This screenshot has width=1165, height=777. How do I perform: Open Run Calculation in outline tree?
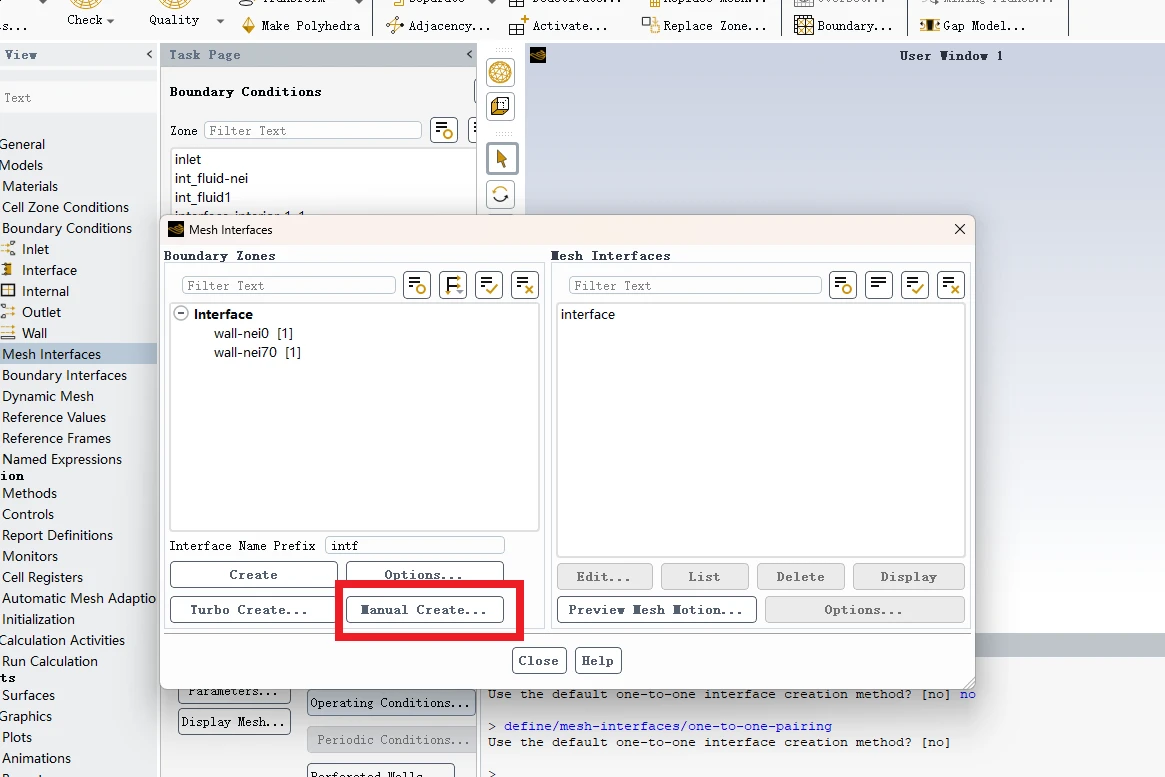tap(50, 661)
